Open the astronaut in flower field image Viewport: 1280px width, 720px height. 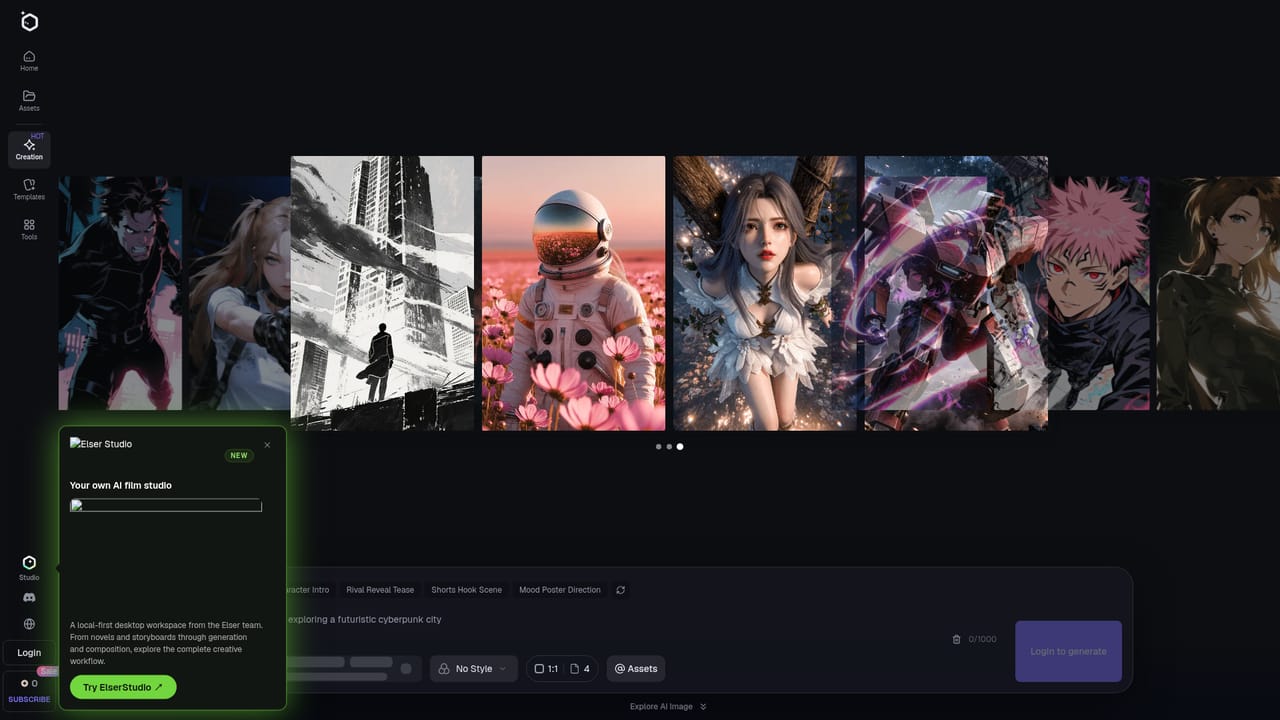[573, 293]
